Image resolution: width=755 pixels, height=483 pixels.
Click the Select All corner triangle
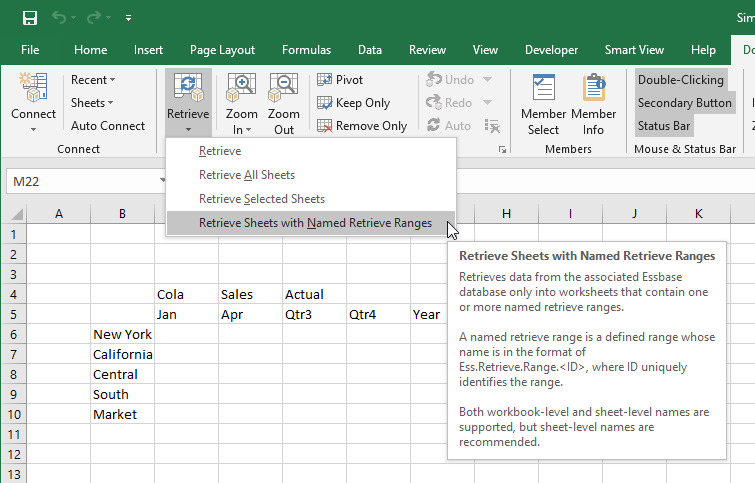point(16,214)
